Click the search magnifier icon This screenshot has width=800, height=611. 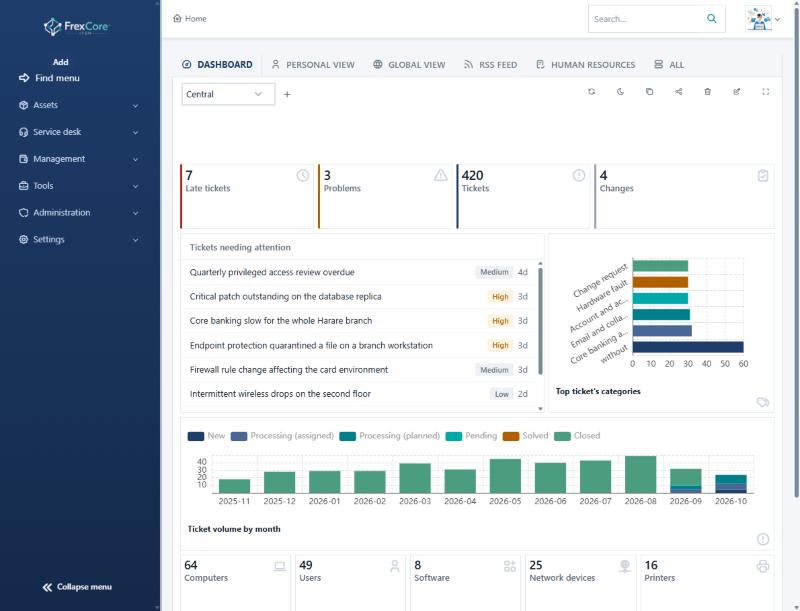click(x=712, y=19)
